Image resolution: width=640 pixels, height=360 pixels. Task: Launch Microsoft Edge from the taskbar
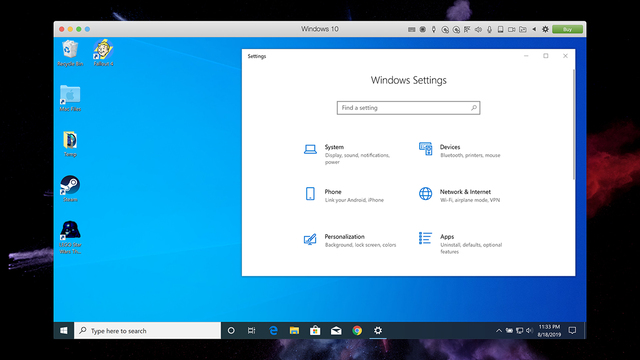[273, 331]
